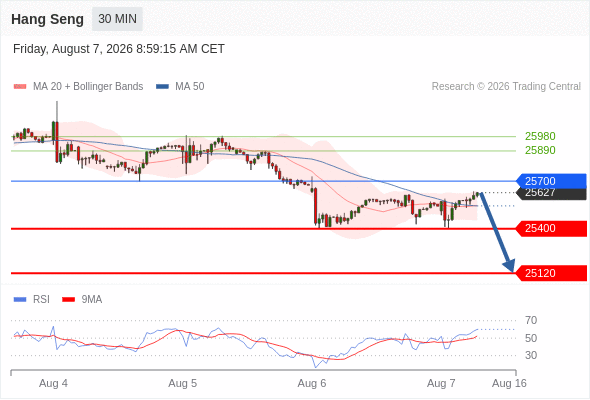Click the Research © 2026 Trading Central credit
The height and width of the screenshot is (400, 590).
click(506, 87)
